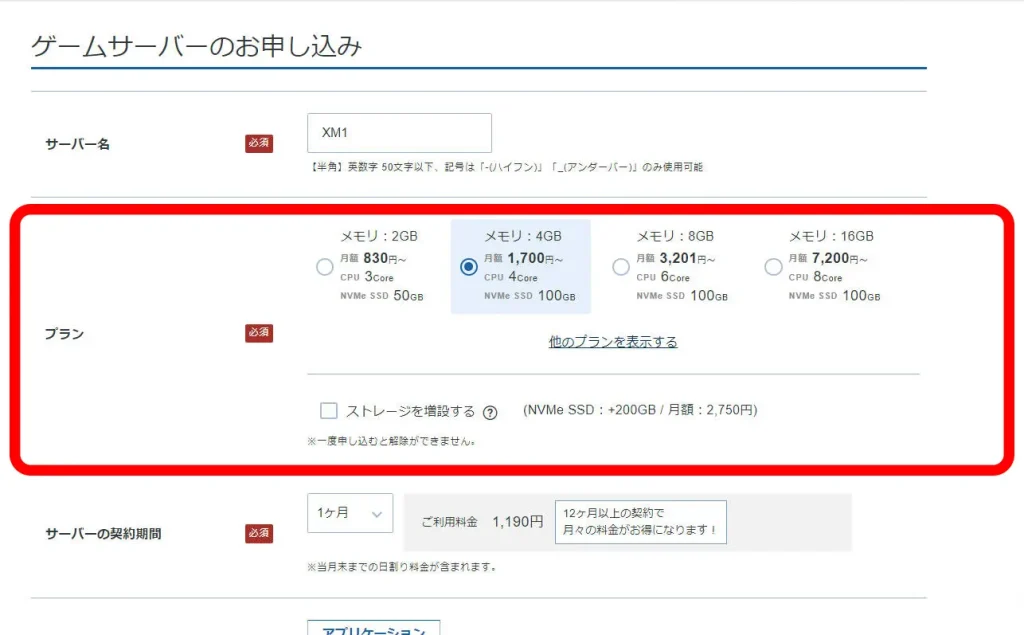Click the highlighted 4GB plan card

coord(520,265)
